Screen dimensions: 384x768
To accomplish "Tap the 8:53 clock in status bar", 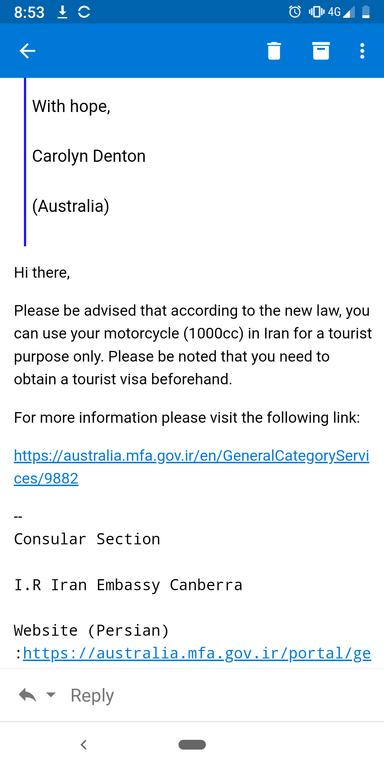I will 29,12.
